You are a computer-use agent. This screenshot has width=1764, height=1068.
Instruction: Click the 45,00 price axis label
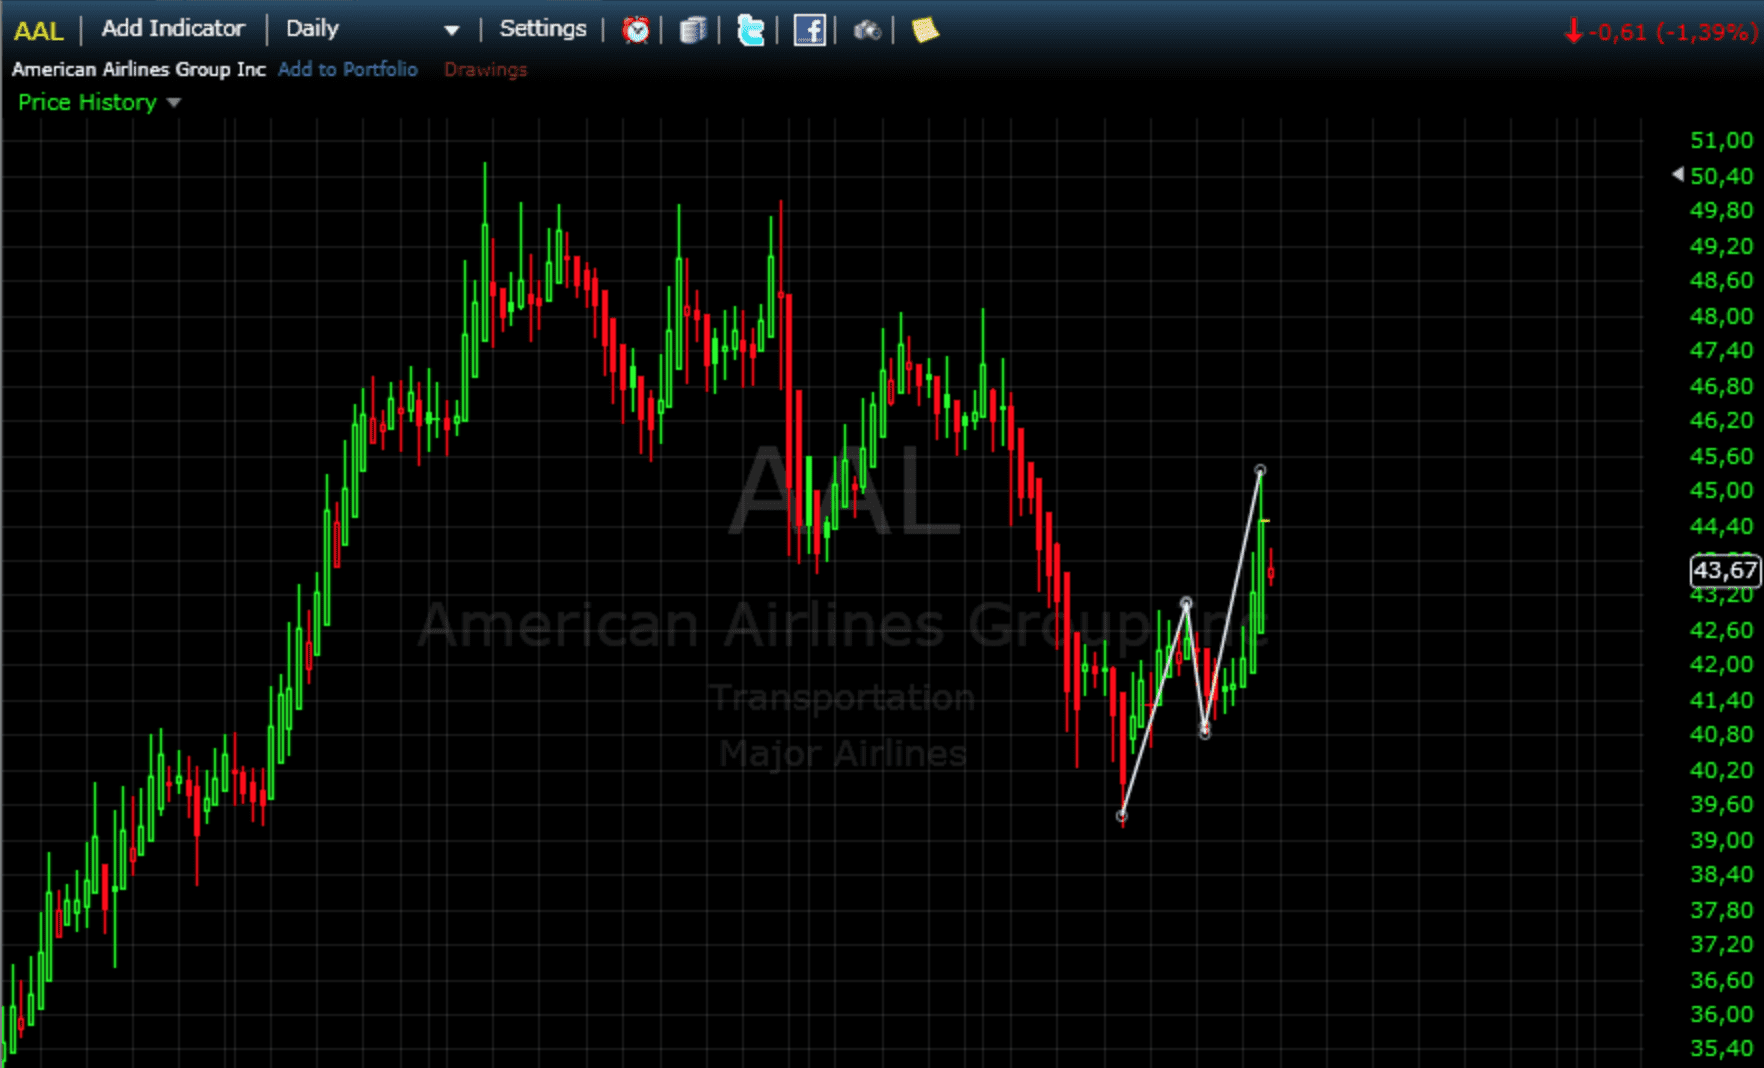pyautogui.click(x=1721, y=490)
